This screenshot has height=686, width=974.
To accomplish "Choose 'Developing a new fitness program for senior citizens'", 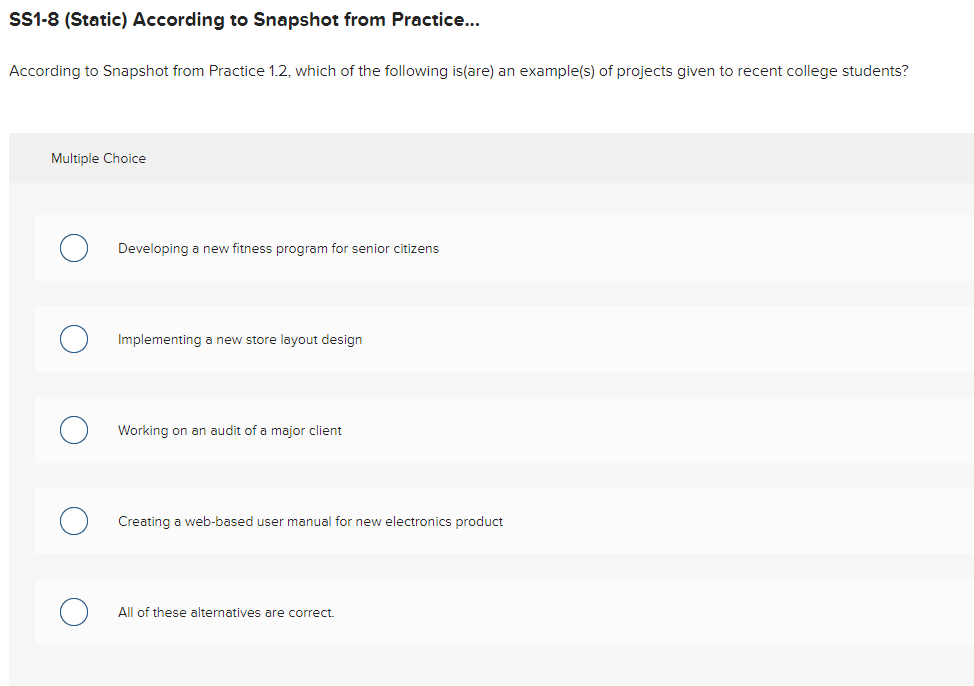I will pos(278,248).
